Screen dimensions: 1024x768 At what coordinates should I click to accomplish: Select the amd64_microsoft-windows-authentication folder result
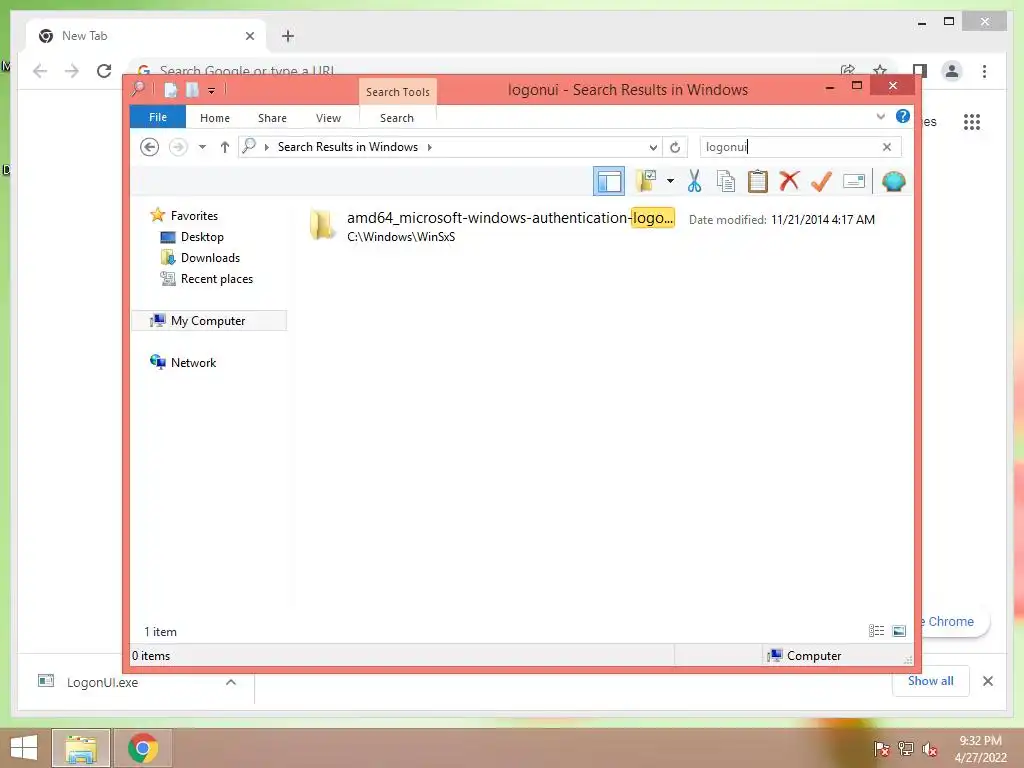click(x=511, y=218)
